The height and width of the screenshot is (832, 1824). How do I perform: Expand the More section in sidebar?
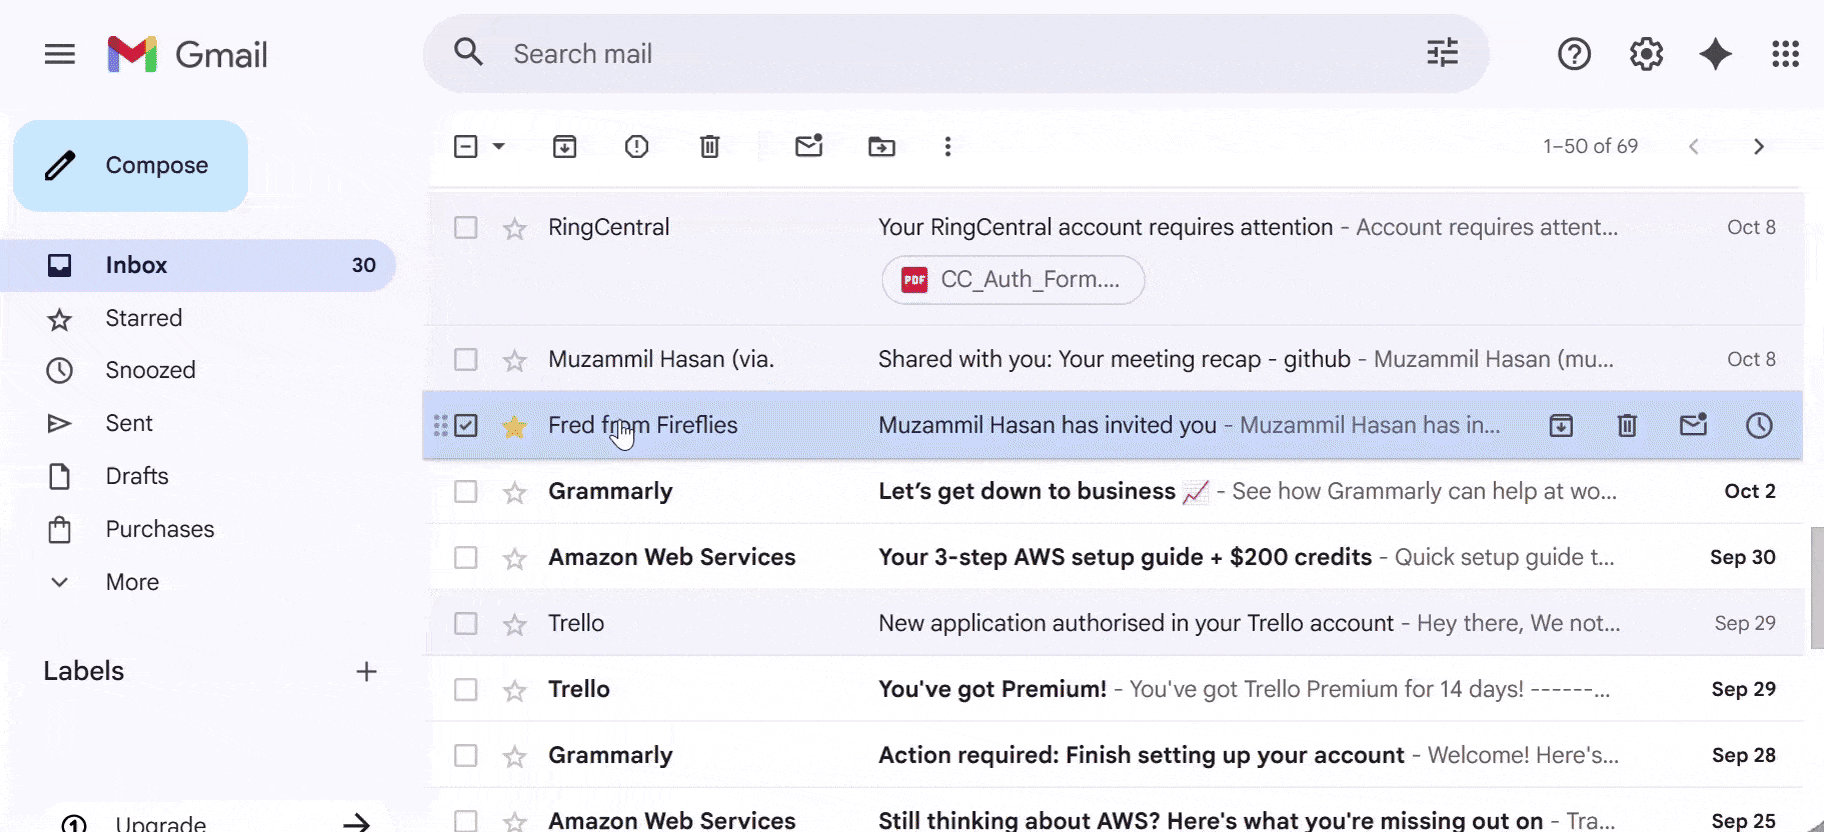point(132,582)
